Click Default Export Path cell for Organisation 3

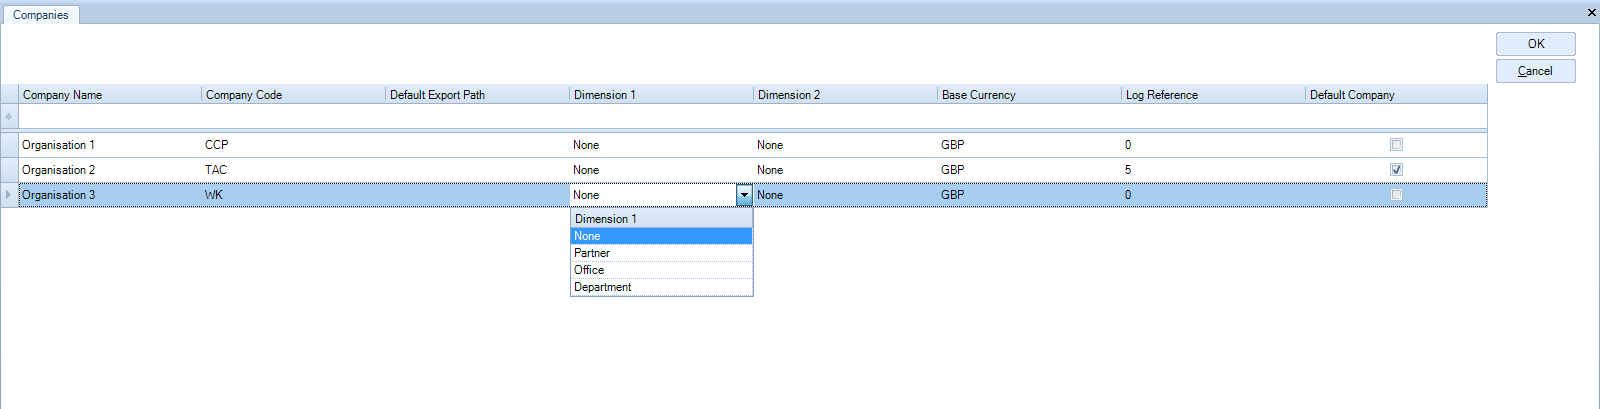[478, 195]
